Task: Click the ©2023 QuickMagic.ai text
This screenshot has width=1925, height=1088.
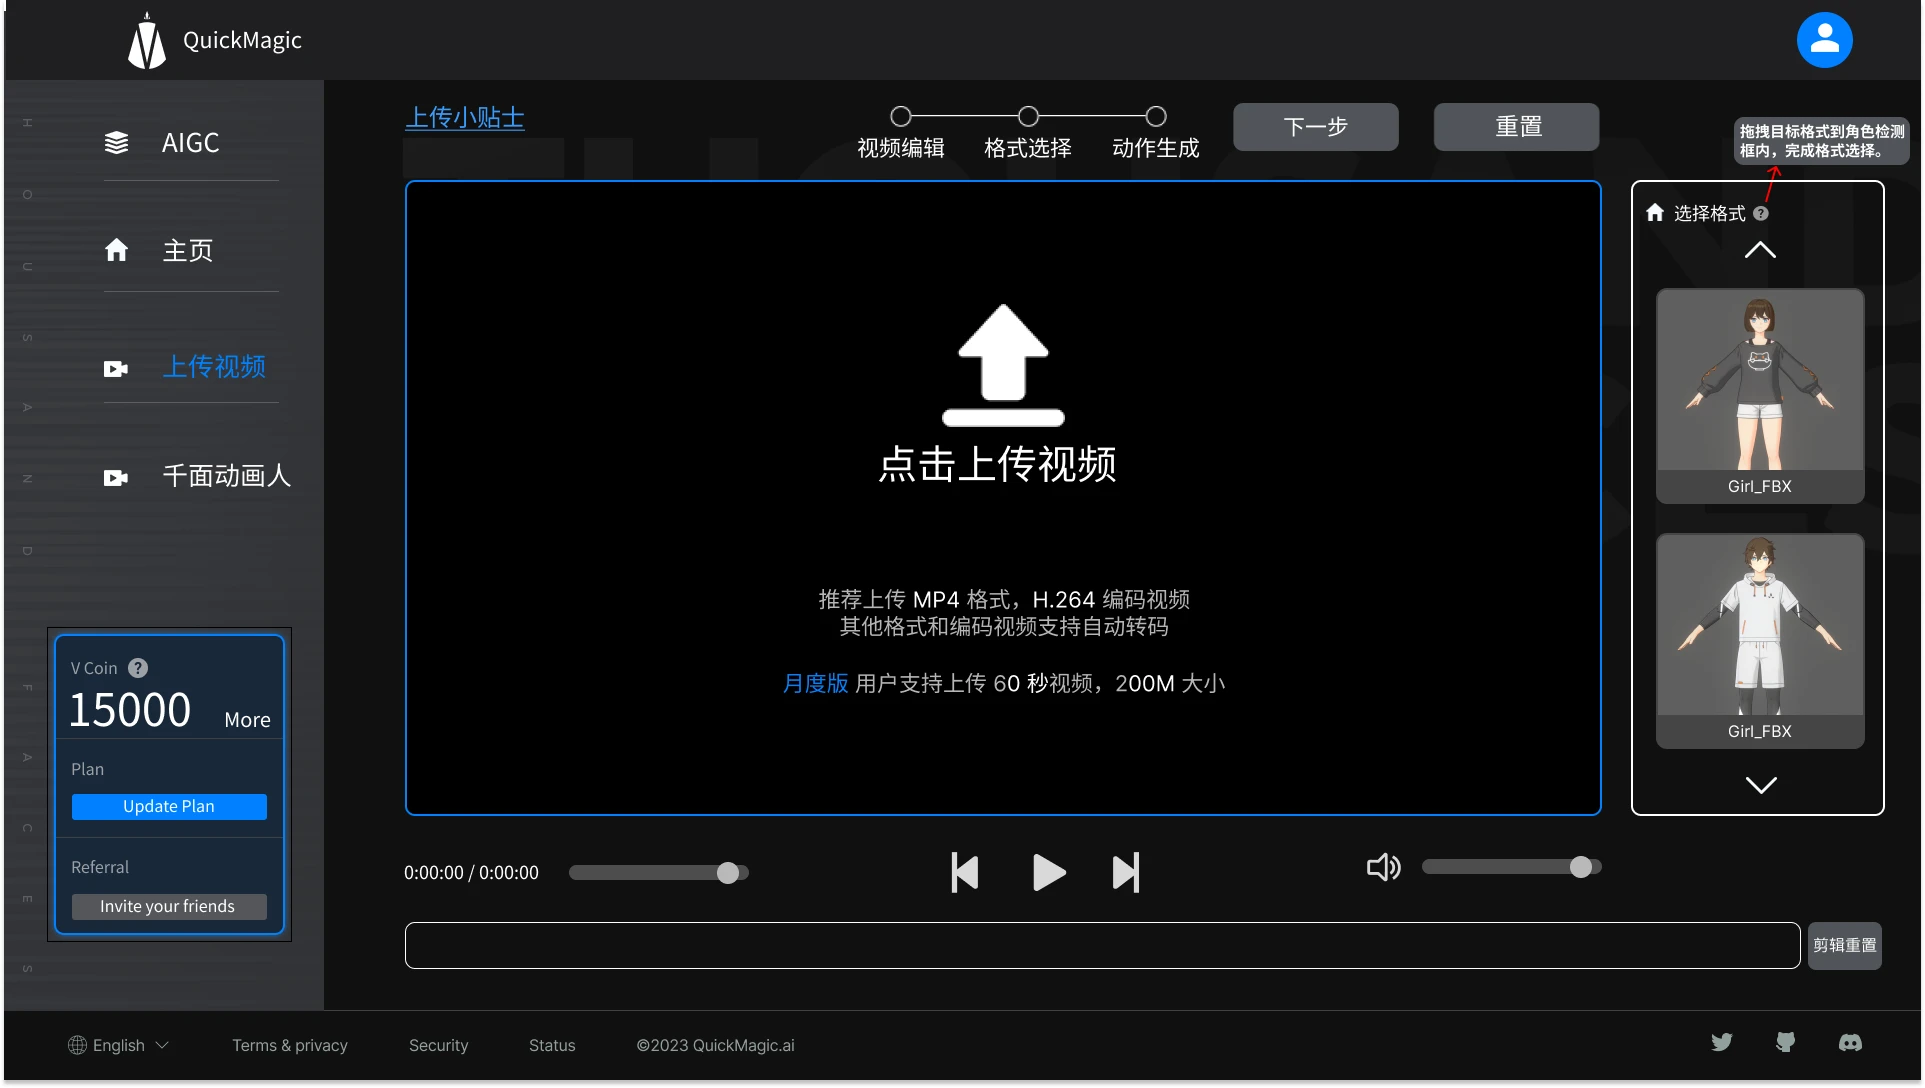Action: click(715, 1045)
